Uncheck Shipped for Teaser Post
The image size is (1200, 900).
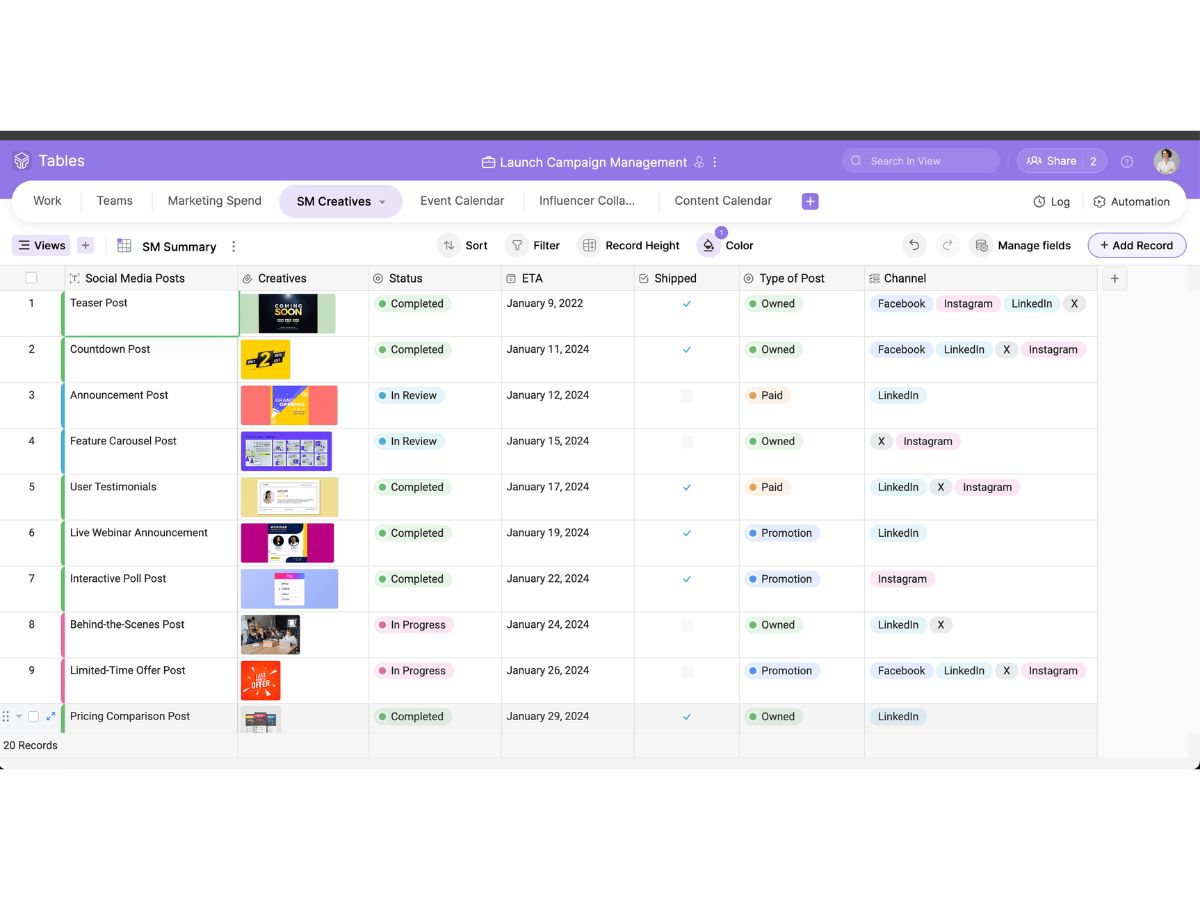coord(687,304)
